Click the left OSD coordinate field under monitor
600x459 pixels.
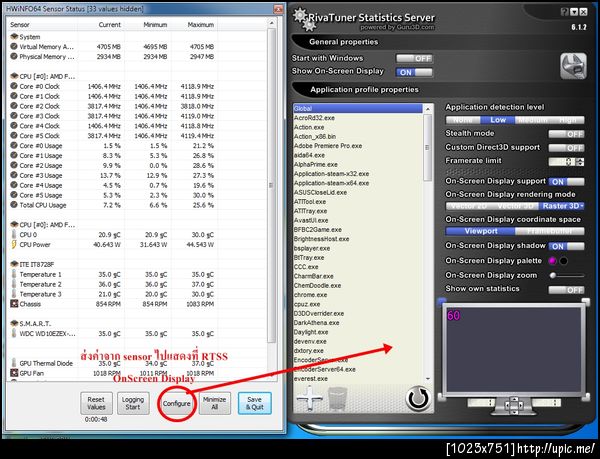[x=481, y=403]
